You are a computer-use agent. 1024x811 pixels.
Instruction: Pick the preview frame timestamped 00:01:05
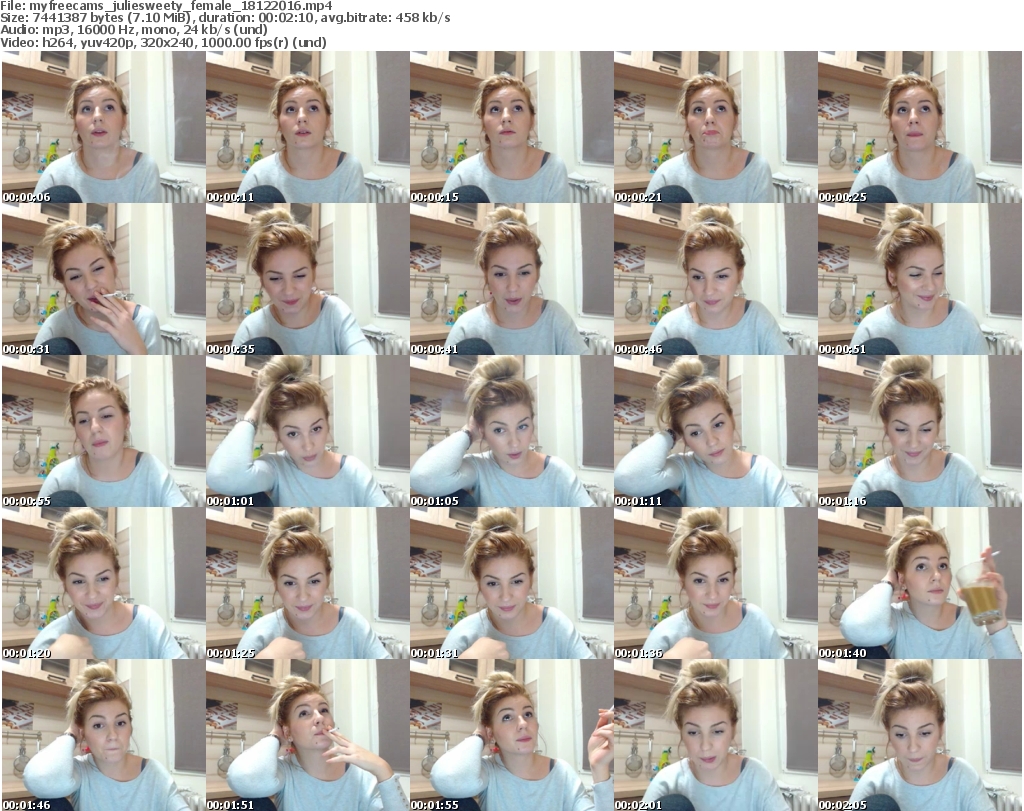(511, 431)
